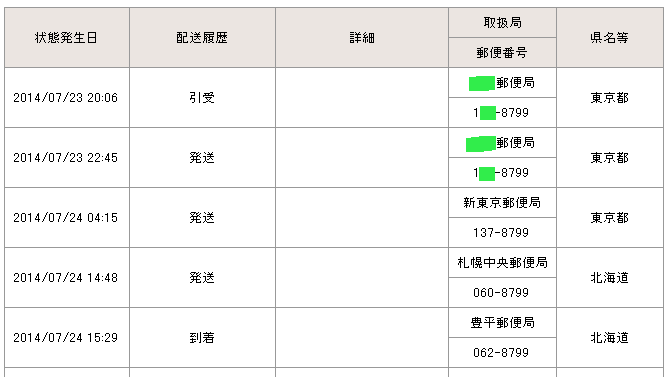Click the 到着 status cell
Image resolution: width=670 pixels, height=377 pixels.
202,338
